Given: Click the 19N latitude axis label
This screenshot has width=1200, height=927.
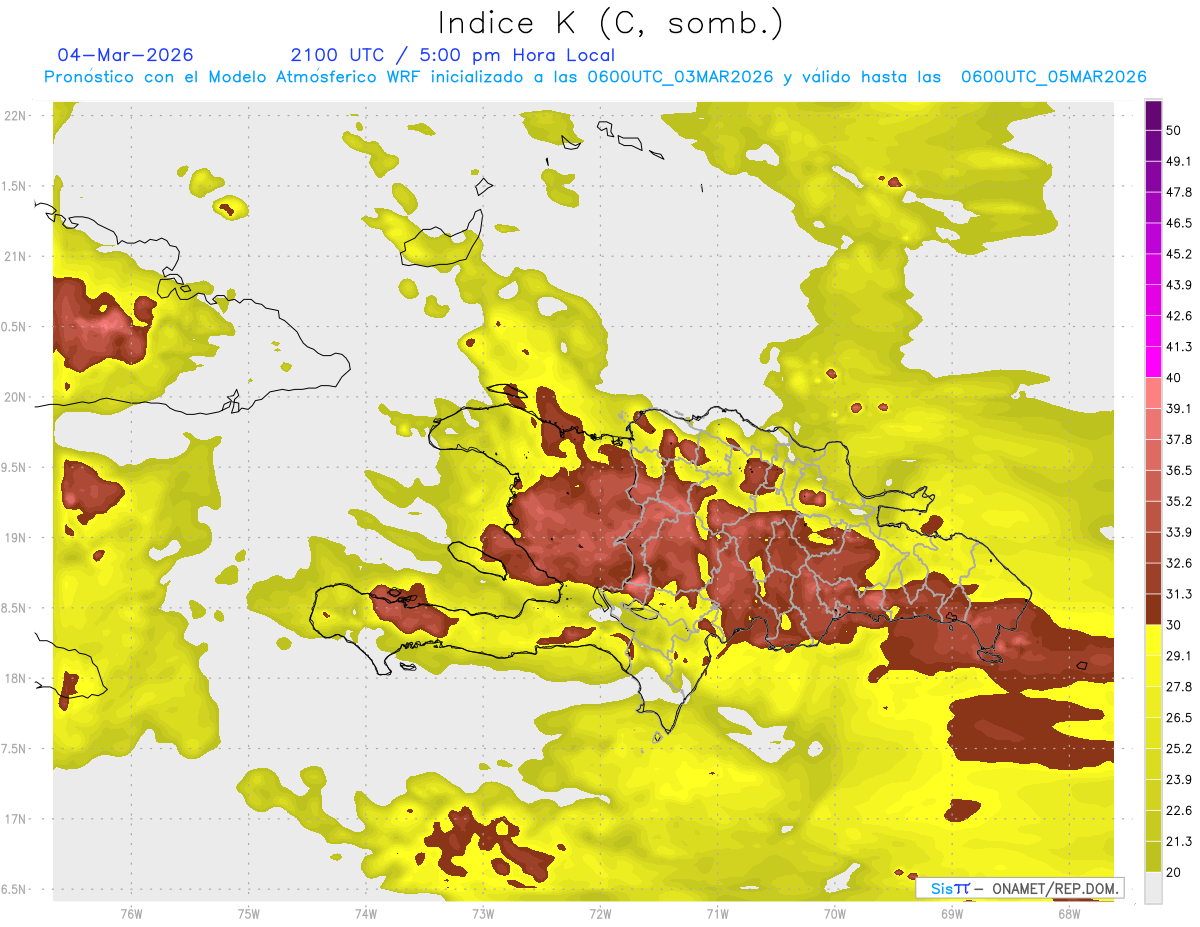Looking at the screenshot, I should (14, 537).
